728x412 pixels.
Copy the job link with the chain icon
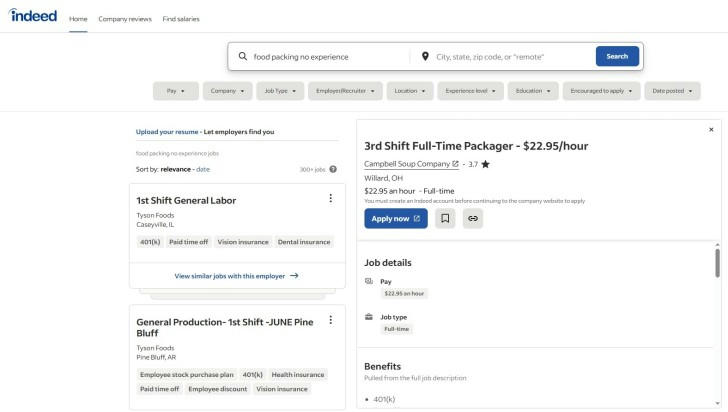(x=473, y=218)
